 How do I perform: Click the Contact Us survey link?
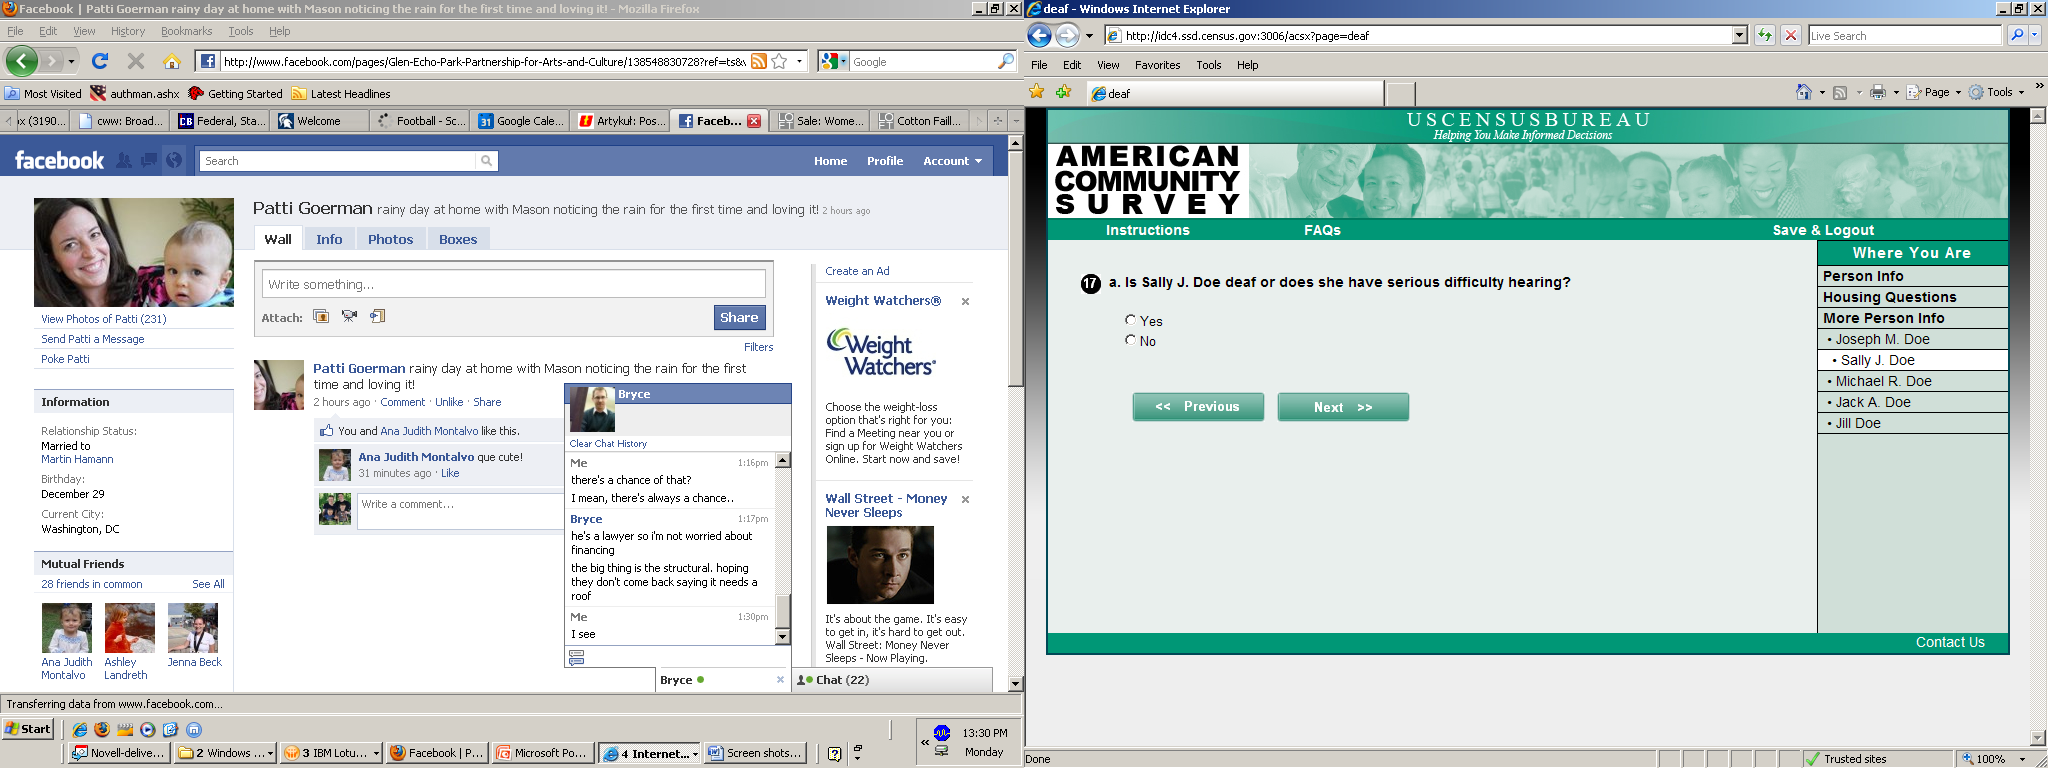point(1950,642)
